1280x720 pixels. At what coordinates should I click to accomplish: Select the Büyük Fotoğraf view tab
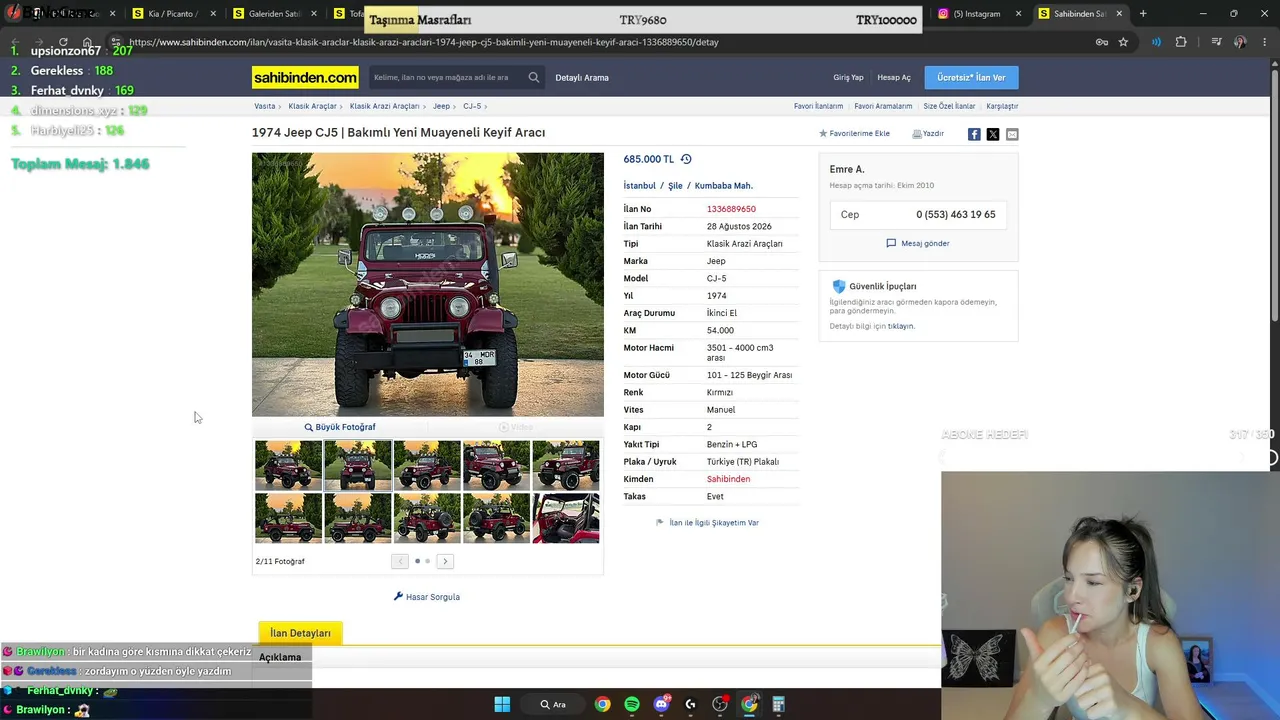click(340, 427)
